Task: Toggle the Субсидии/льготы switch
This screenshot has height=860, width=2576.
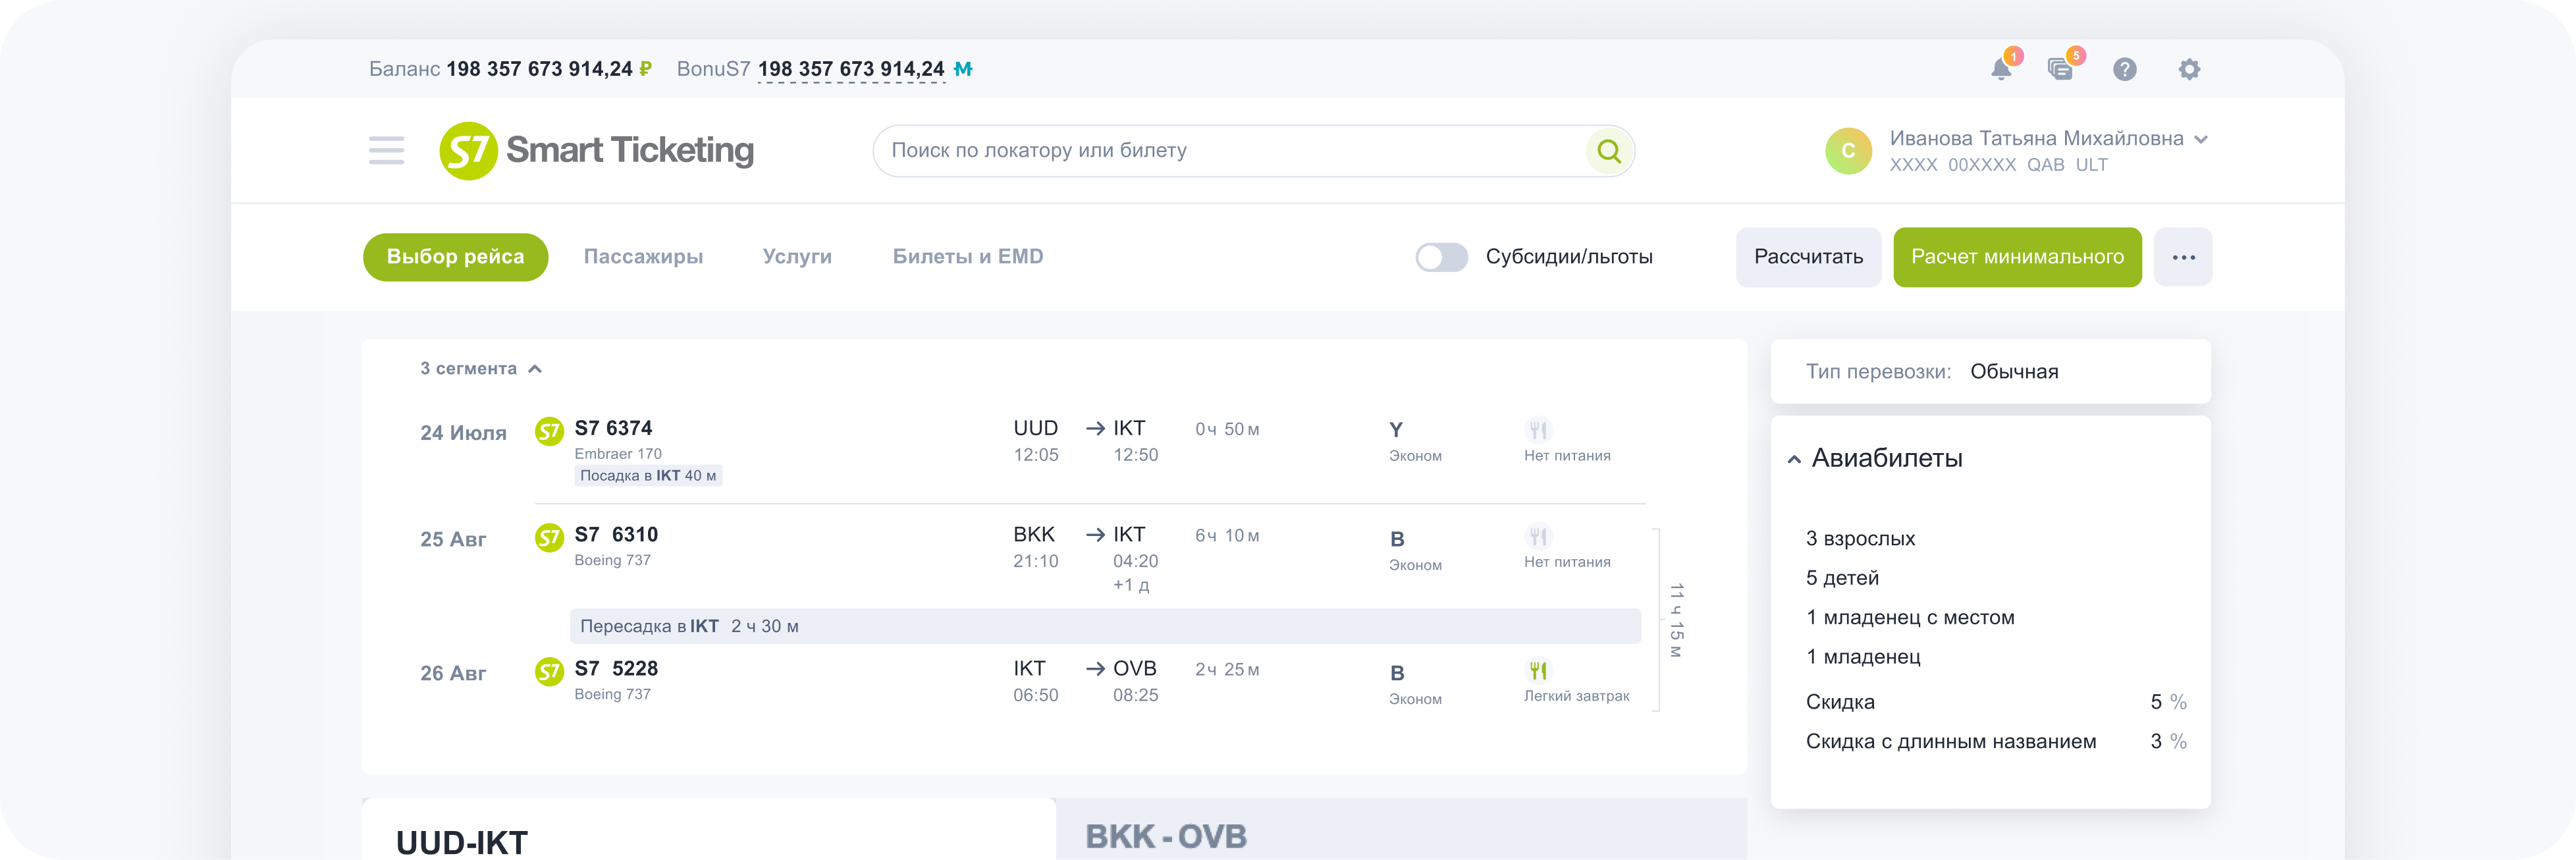Action: pos(1441,257)
